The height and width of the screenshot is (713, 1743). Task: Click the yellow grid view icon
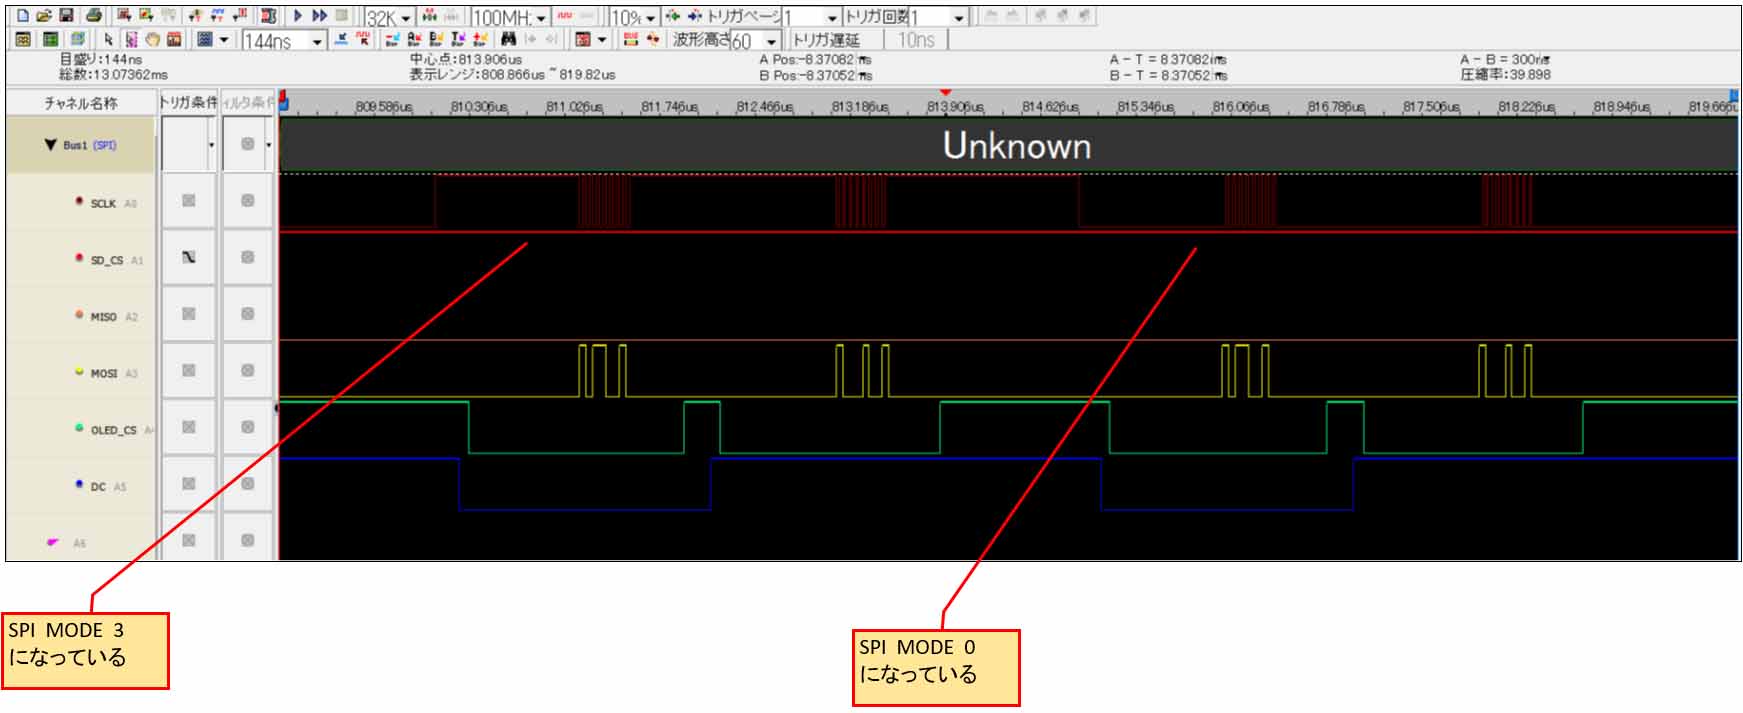[23, 39]
